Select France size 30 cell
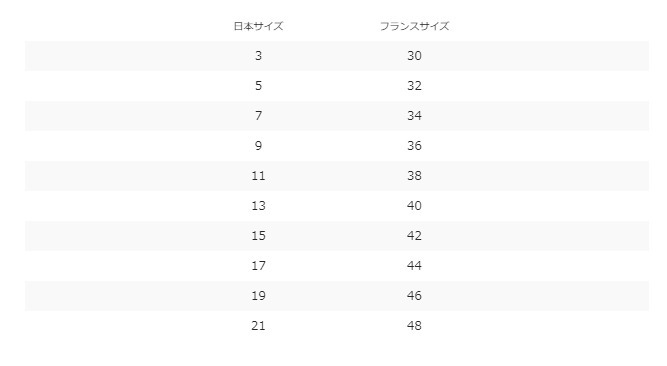This screenshot has height=366, width=667. point(414,56)
